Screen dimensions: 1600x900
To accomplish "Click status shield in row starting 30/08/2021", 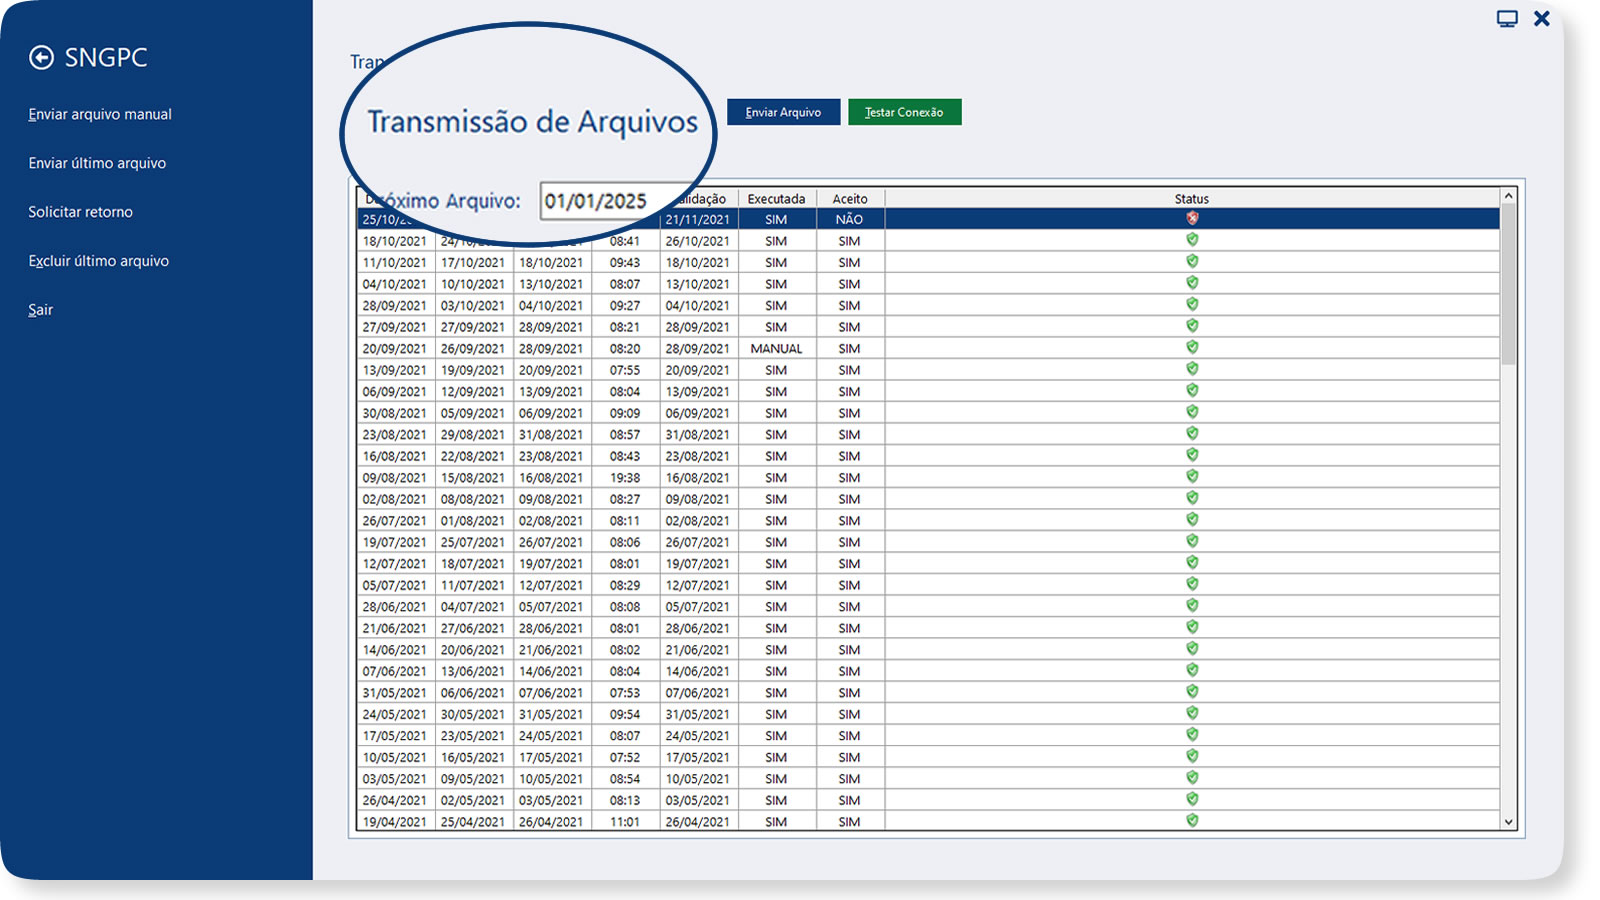I will point(1192,412).
